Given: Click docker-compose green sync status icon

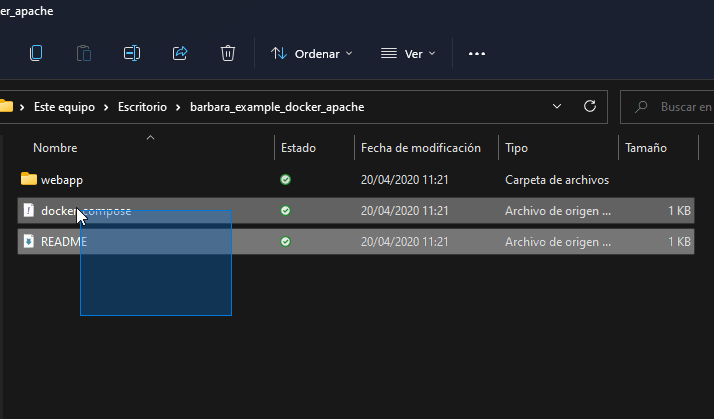Looking at the screenshot, I should (286, 210).
